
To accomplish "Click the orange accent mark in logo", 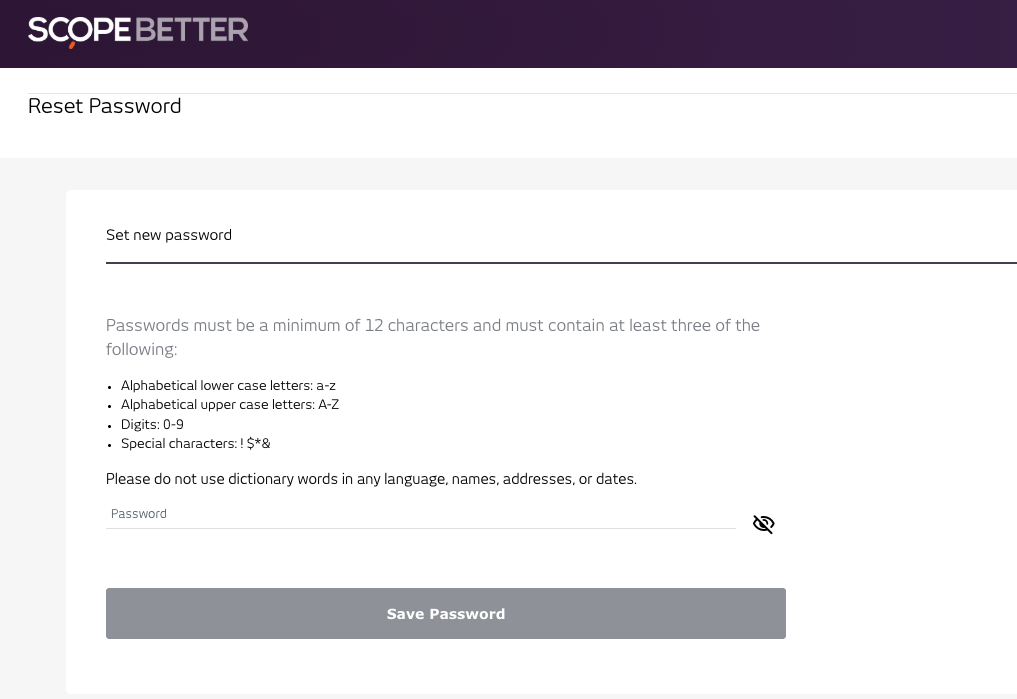I will [x=73, y=44].
